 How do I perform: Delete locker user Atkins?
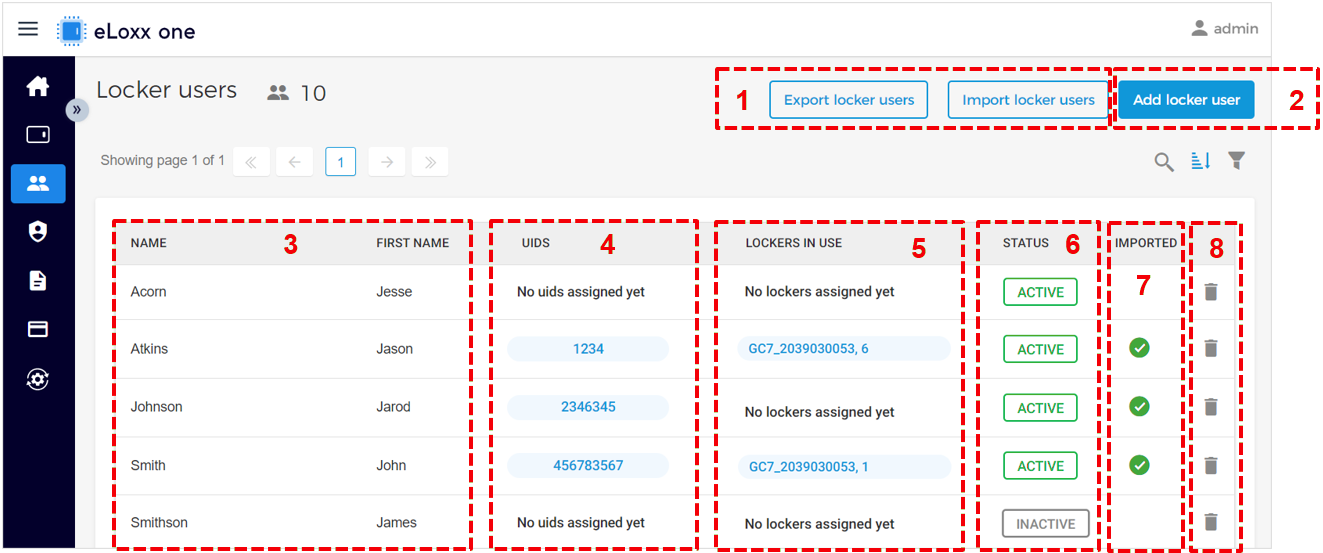tap(1211, 348)
